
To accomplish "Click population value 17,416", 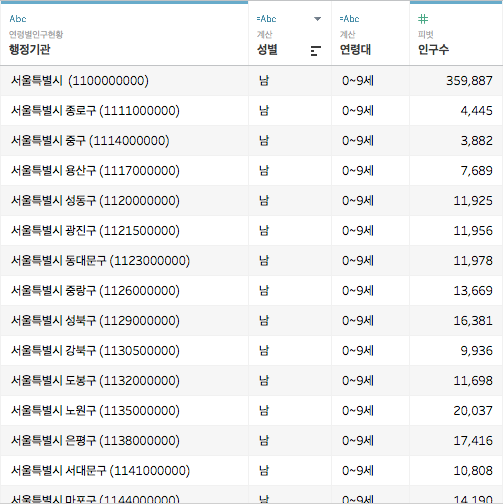I will 473,441.
